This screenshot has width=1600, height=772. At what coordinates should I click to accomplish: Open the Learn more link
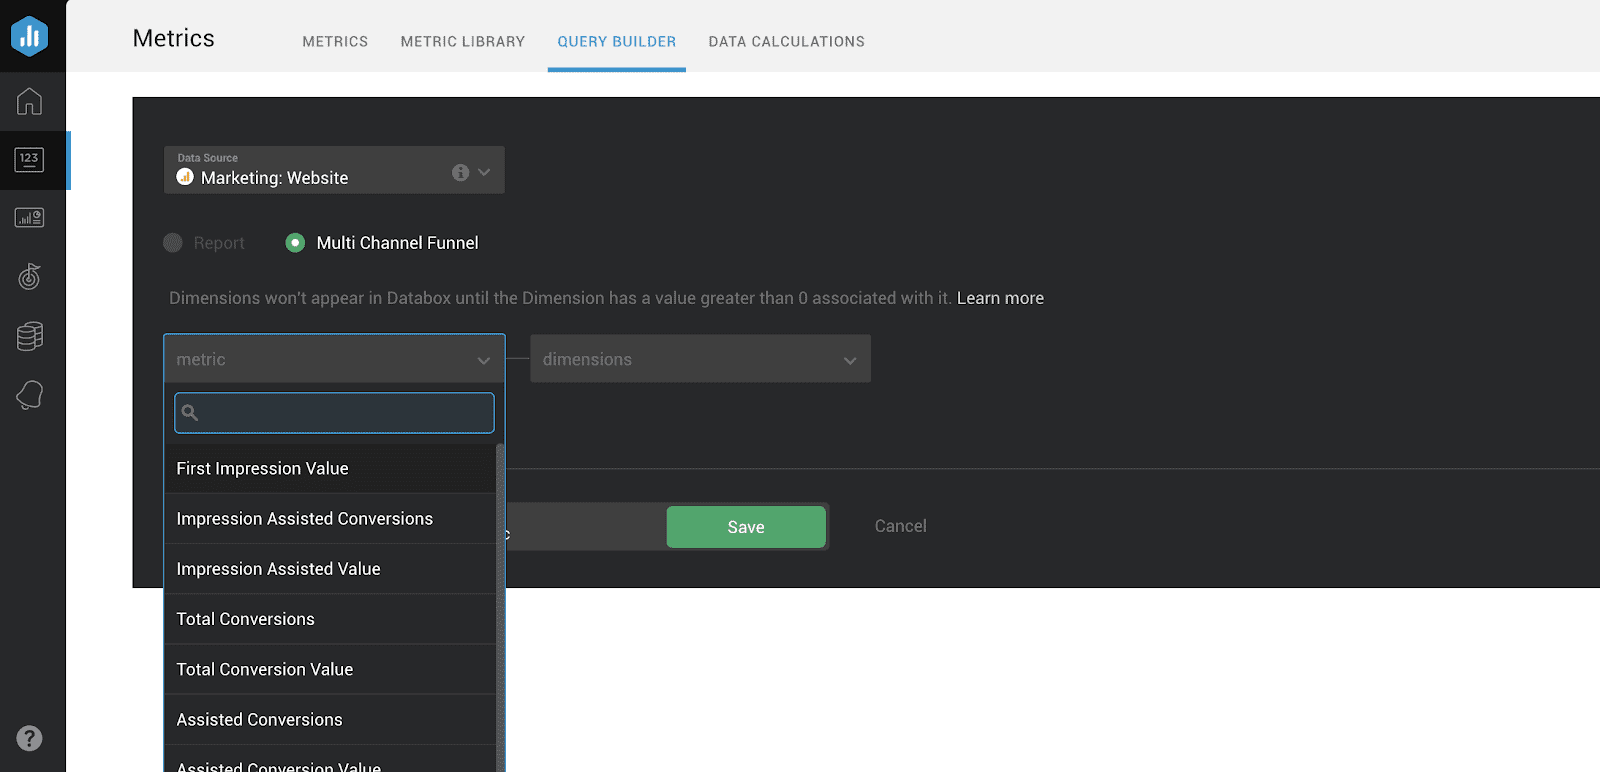[x=1000, y=298]
